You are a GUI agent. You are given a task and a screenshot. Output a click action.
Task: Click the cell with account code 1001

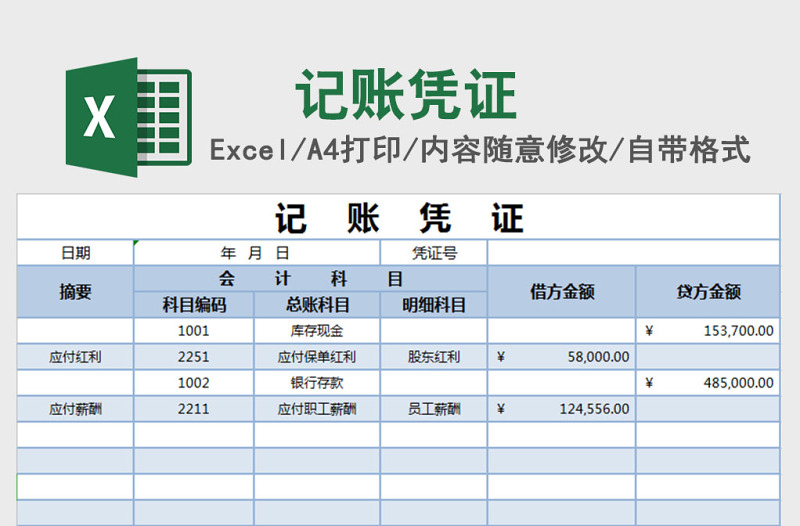pyautogui.click(x=194, y=330)
